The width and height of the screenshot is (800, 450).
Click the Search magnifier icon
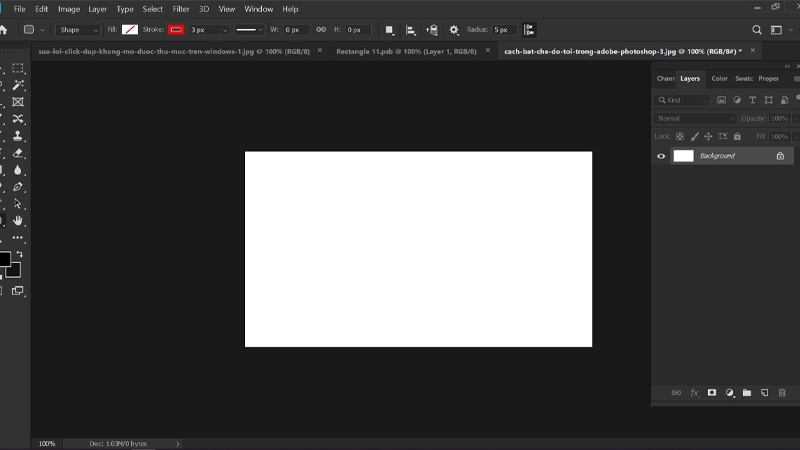[757, 30]
